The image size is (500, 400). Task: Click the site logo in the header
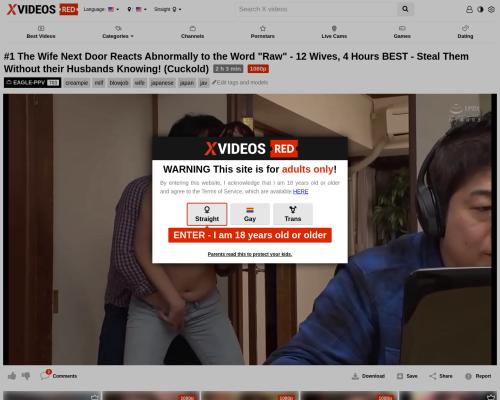tap(42, 9)
